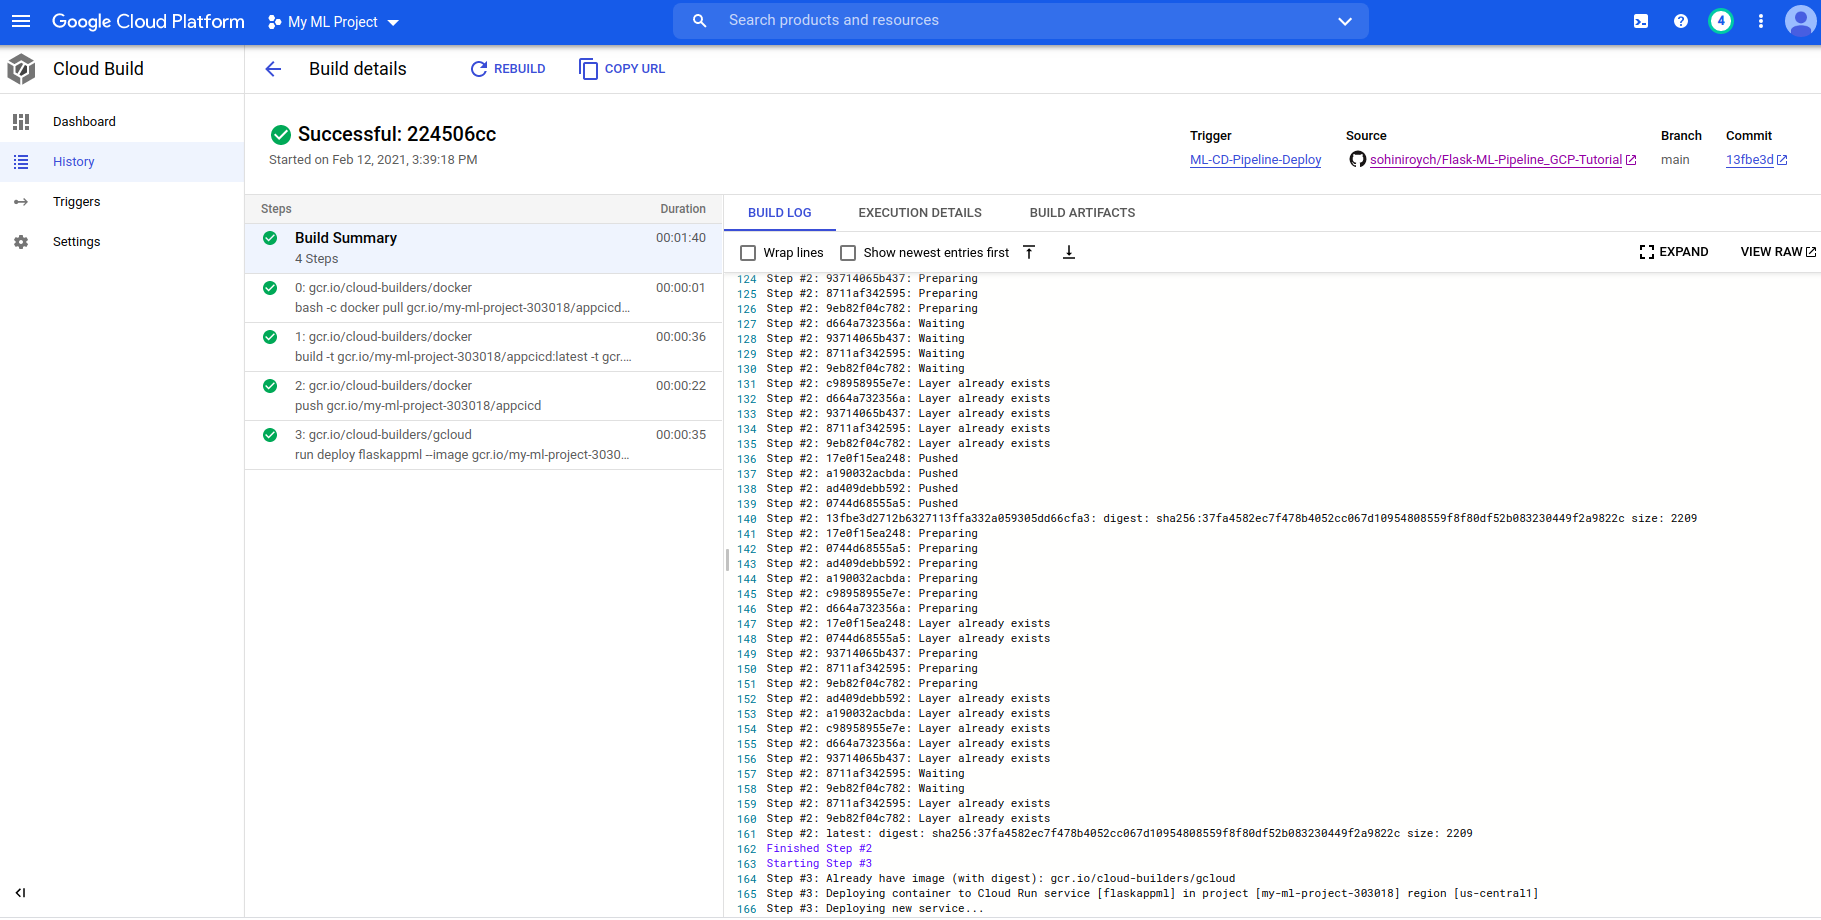This screenshot has width=1821, height=920.
Task: Activate Cloud Shell terminal icon
Action: pos(1641,21)
